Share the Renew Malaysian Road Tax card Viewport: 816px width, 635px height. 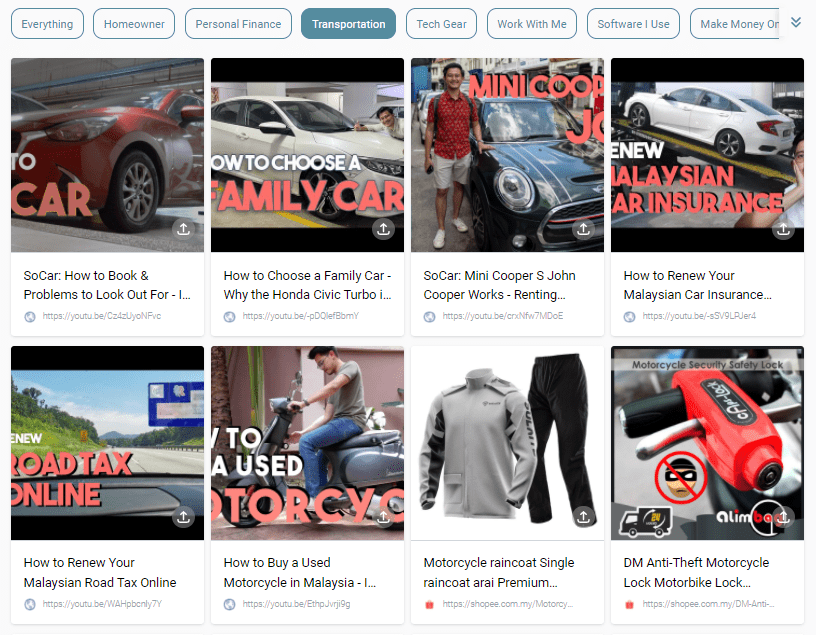[184, 517]
